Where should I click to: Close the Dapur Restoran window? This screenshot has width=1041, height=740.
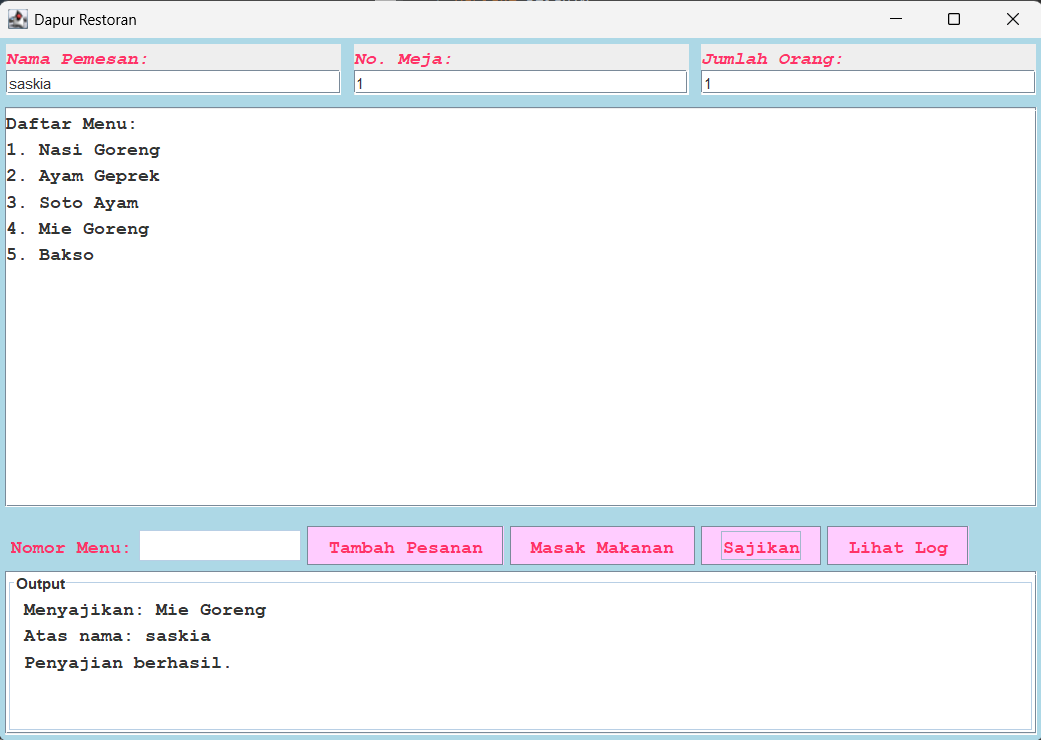(x=1012, y=19)
